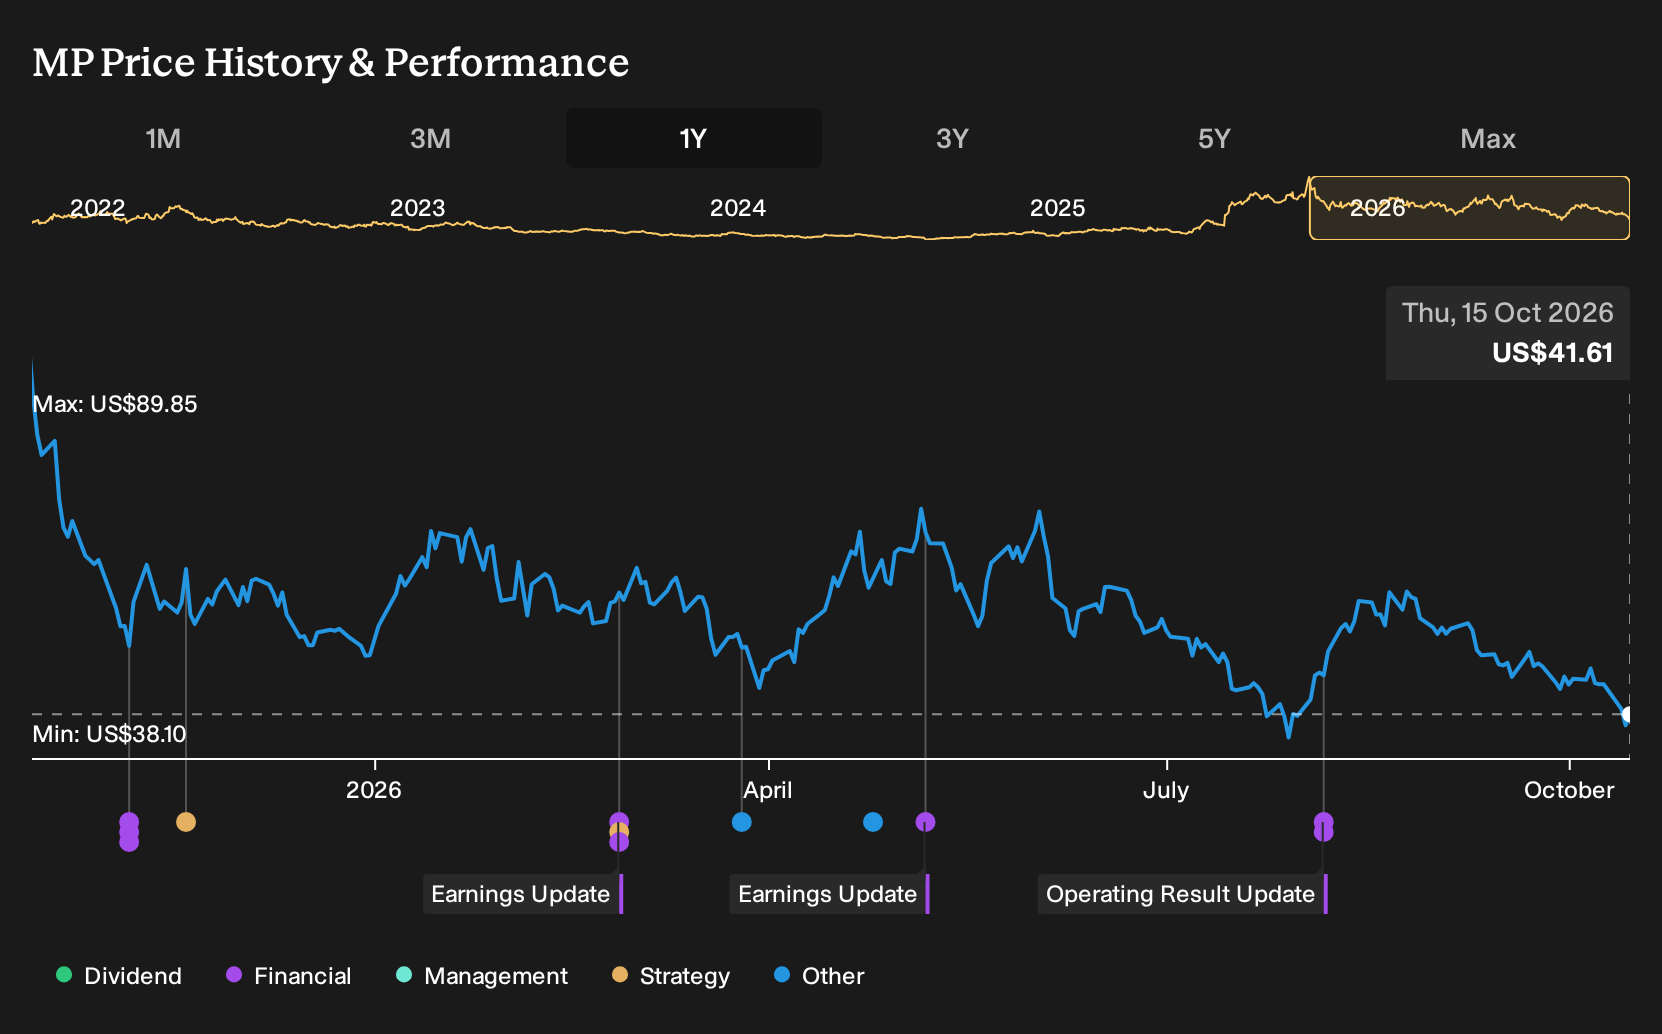Choose the 1Y time range tab
This screenshot has width=1662, height=1034.
pyautogui.click(x=693, y=138)
